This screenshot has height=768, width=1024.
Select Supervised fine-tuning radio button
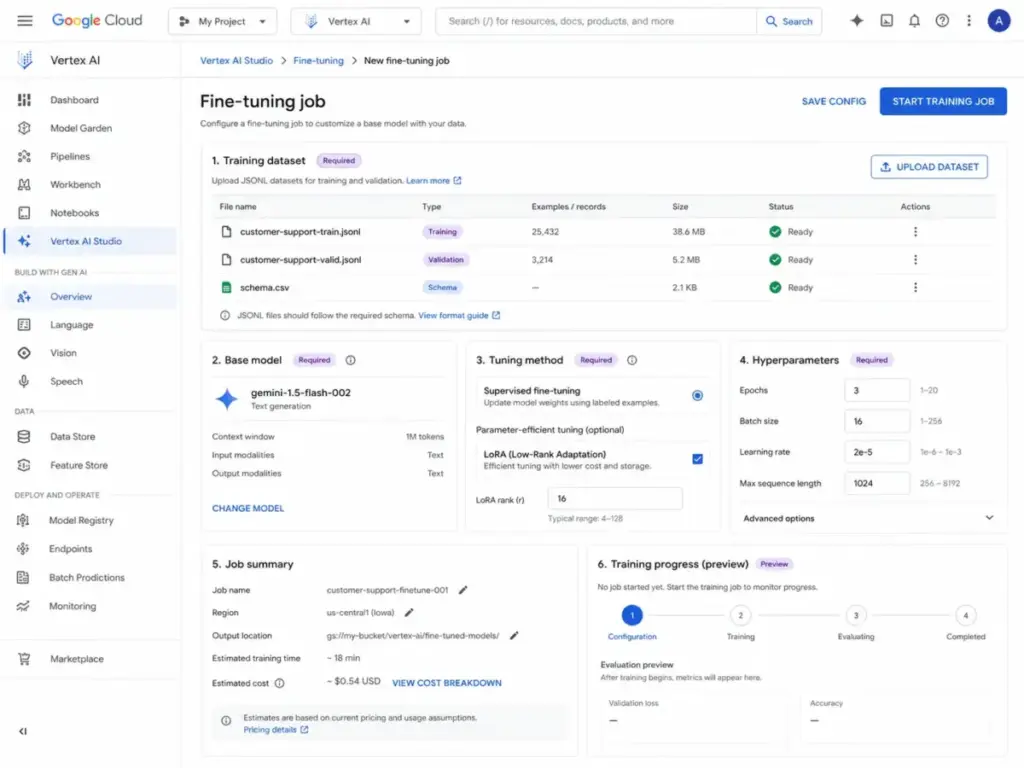click(x=697, y=395)
